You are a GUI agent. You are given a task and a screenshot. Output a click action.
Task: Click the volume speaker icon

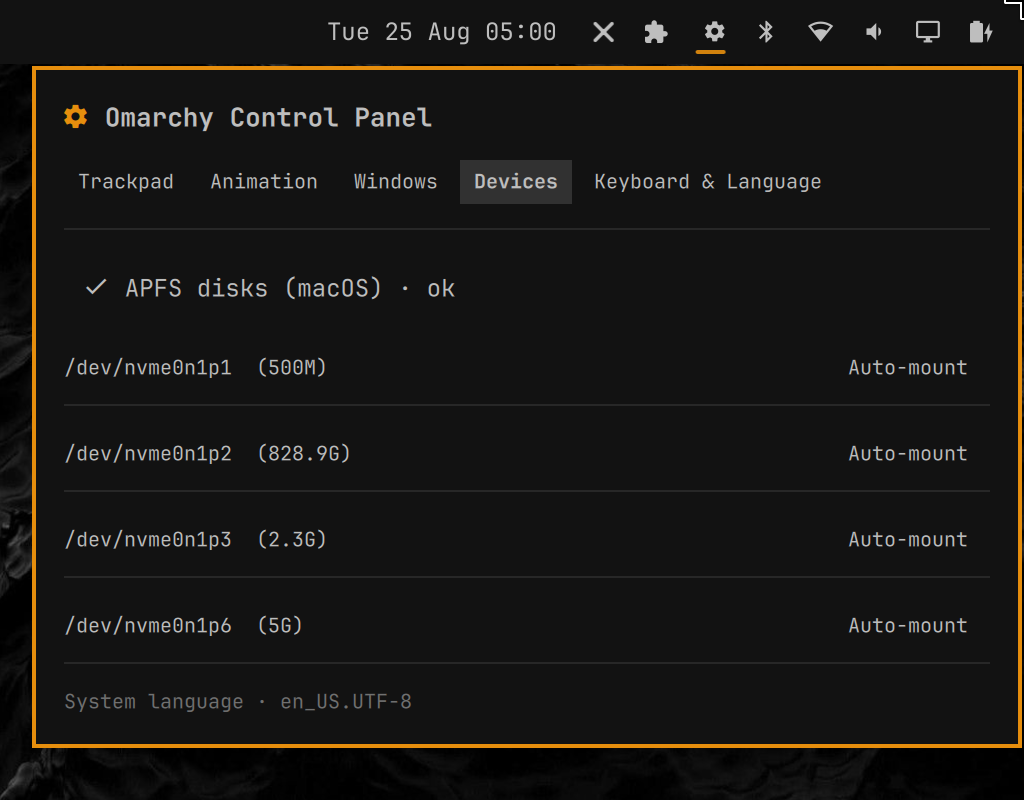[x=873, y=31]
